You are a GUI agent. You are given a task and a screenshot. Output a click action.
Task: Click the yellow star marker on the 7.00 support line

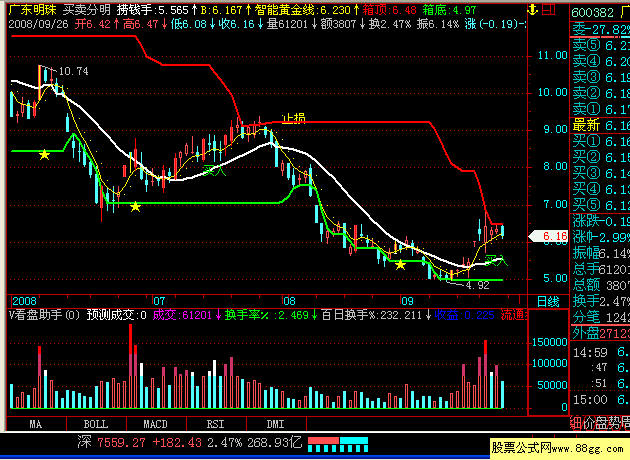(x=135, y=207)
